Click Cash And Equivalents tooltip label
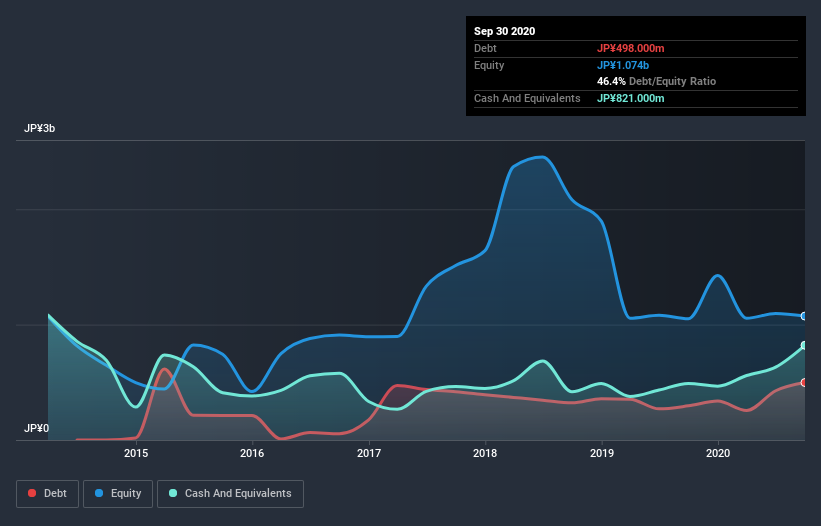Screen dimensions: 821x526 coord(527,98)
